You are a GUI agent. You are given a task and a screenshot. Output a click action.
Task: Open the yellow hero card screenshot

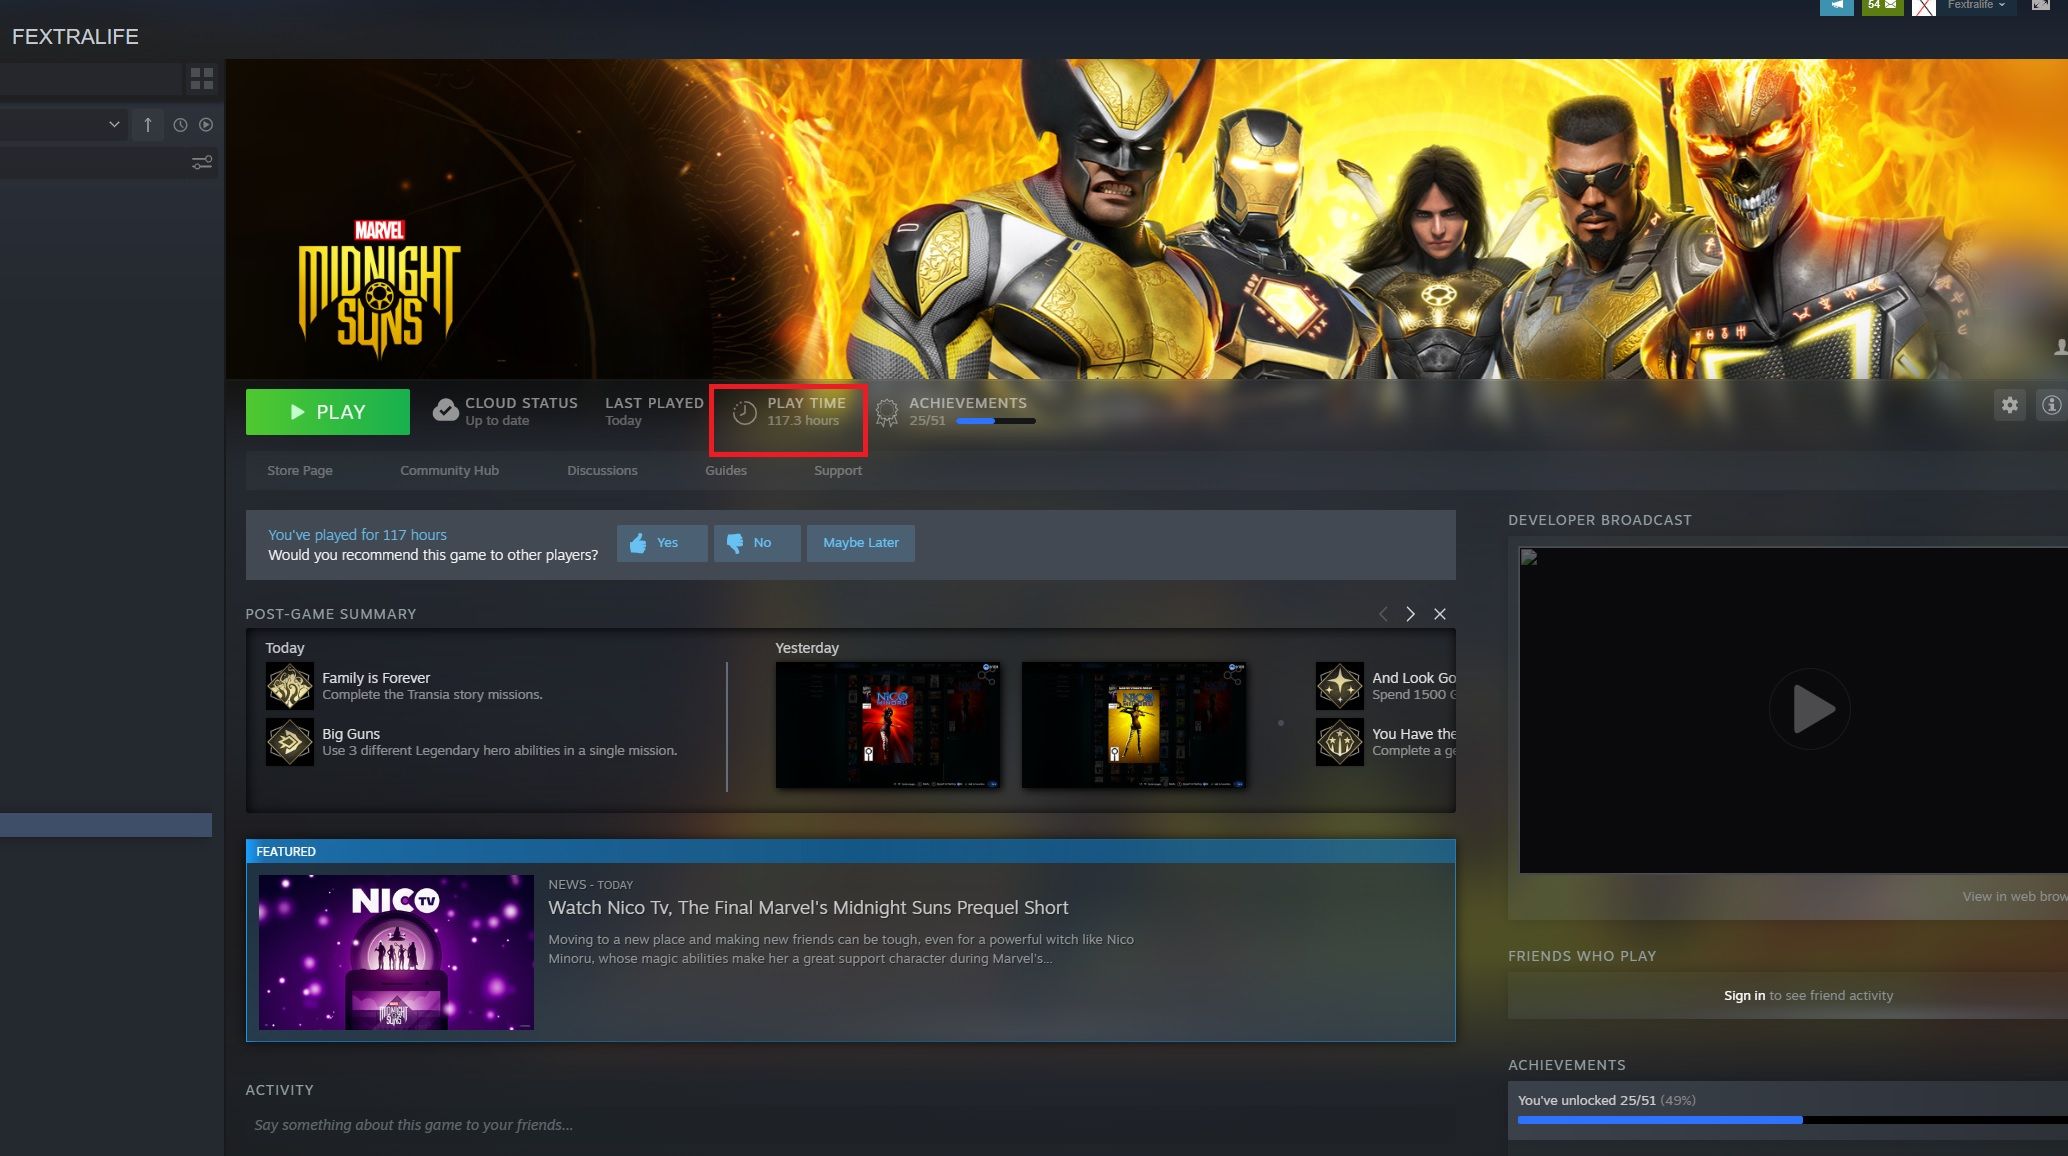tap(1134, 725)
